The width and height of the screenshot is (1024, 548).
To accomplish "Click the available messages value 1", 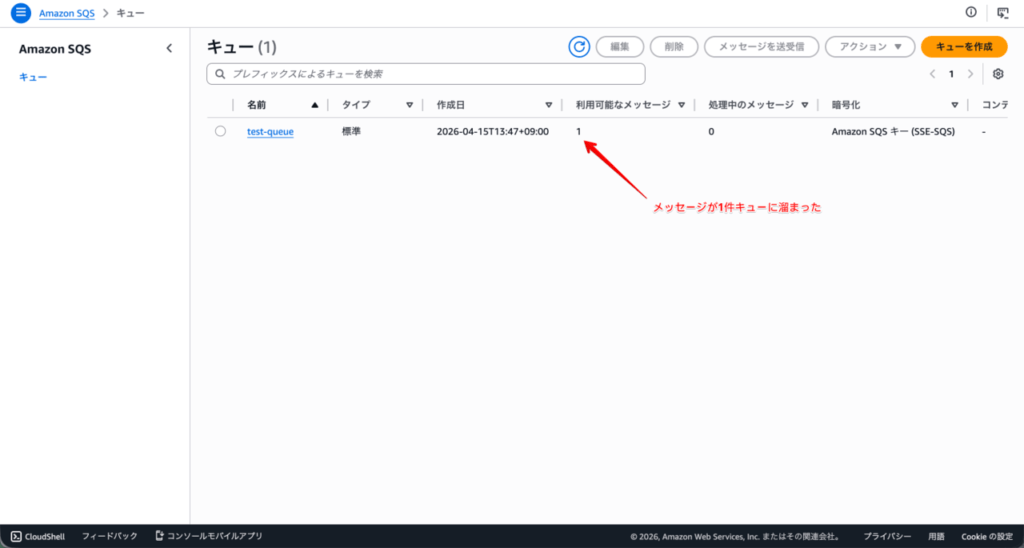I will 579,131.
